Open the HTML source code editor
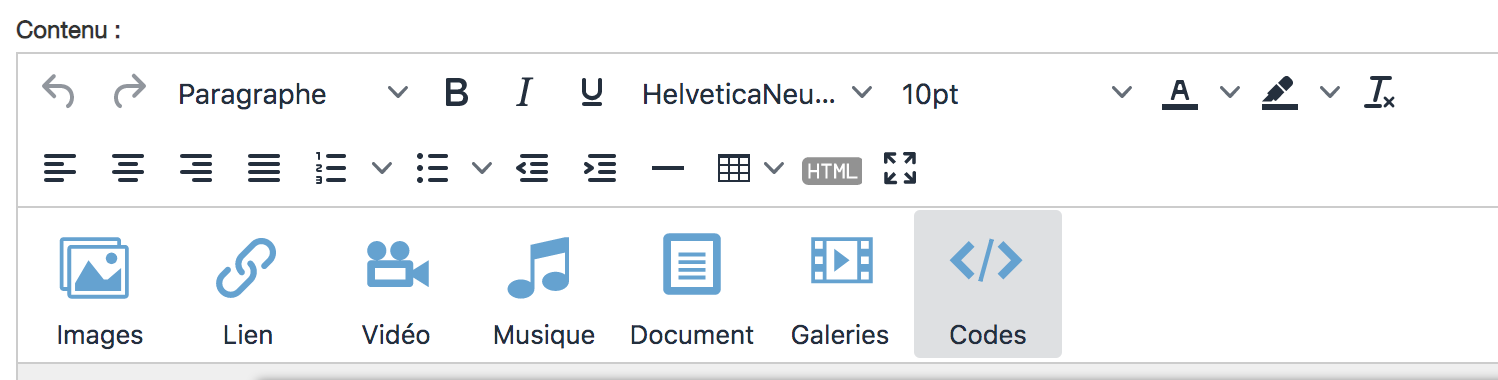 click(x=832, y=171)
